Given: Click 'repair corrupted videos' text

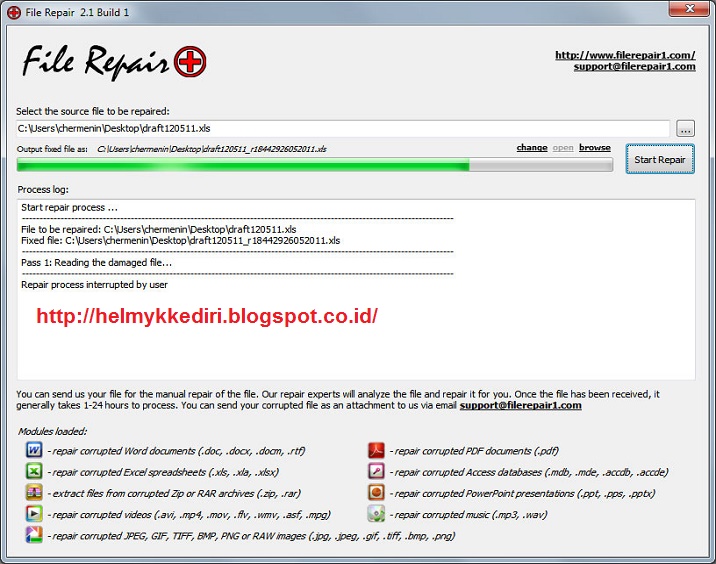Looking at the screenshot, I should 189,515.
